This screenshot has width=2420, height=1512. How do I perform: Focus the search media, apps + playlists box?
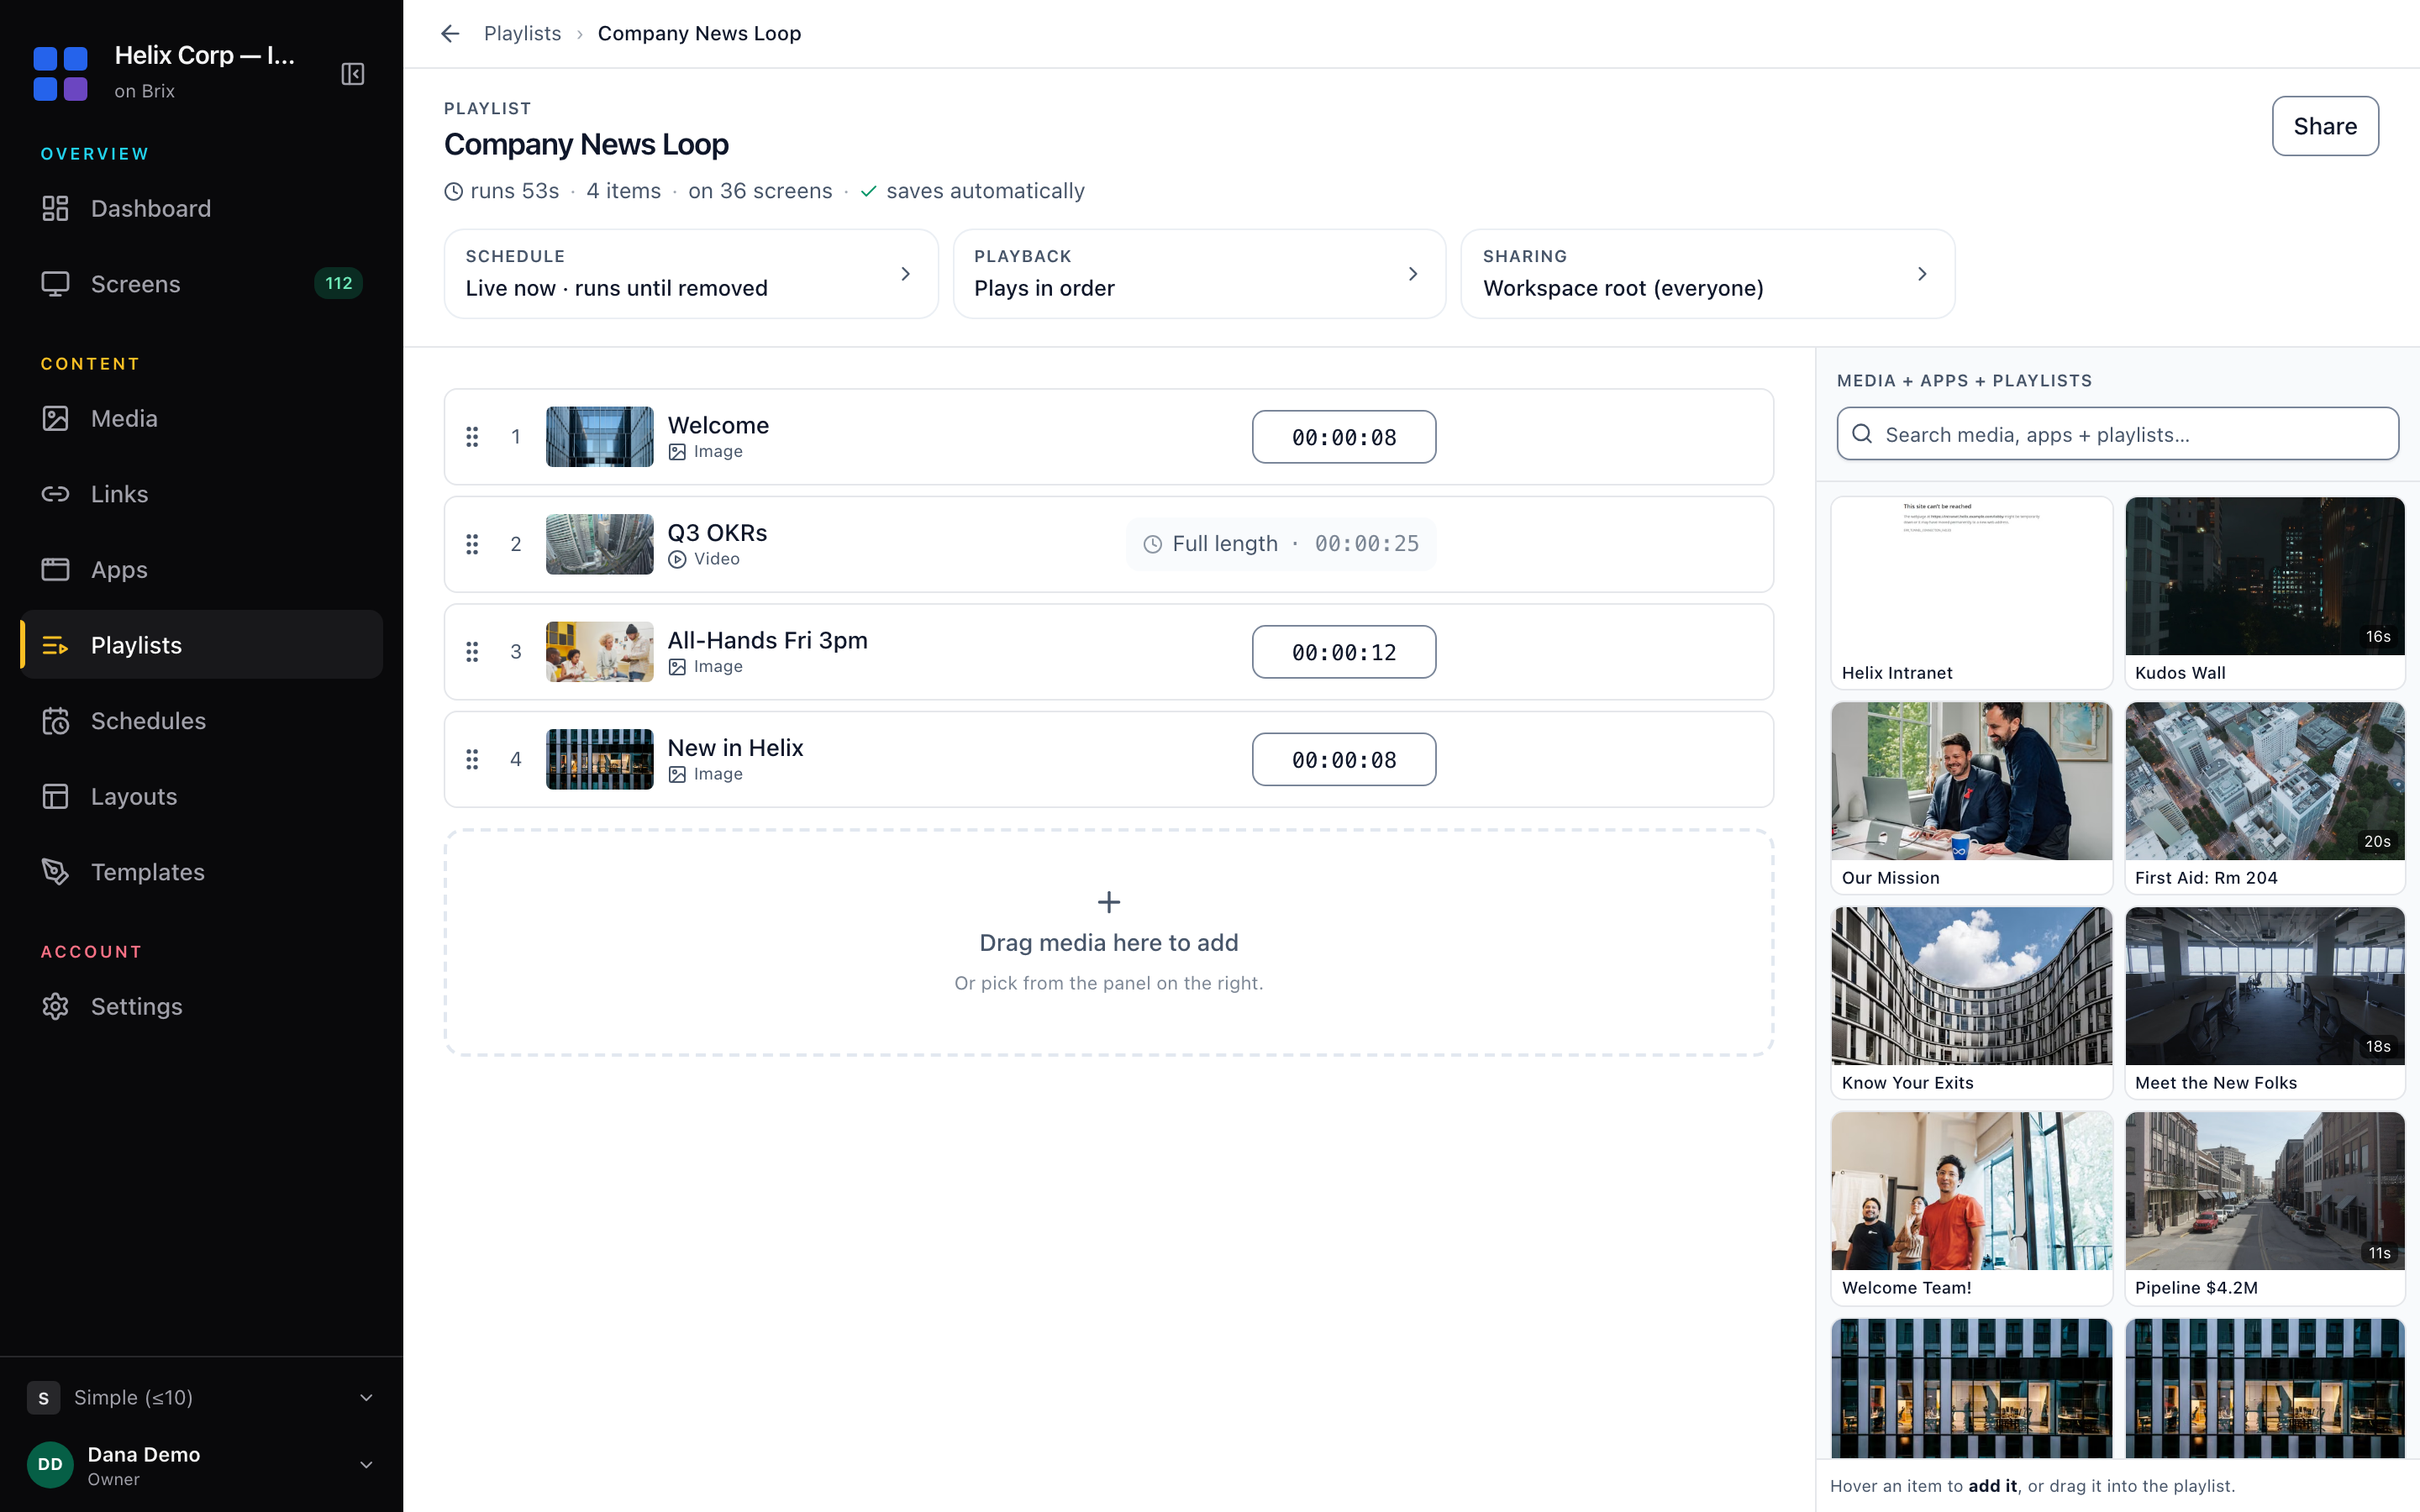click(2118, 434)
